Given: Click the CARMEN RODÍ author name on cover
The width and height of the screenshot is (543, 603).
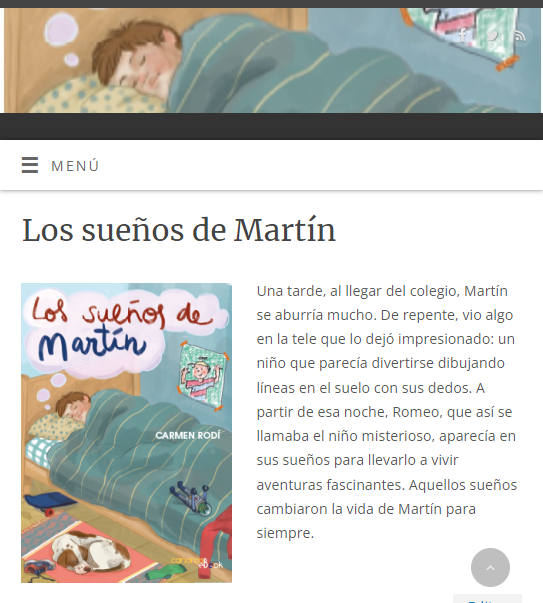Looking at the screenshot, I should tap(188, 435).
